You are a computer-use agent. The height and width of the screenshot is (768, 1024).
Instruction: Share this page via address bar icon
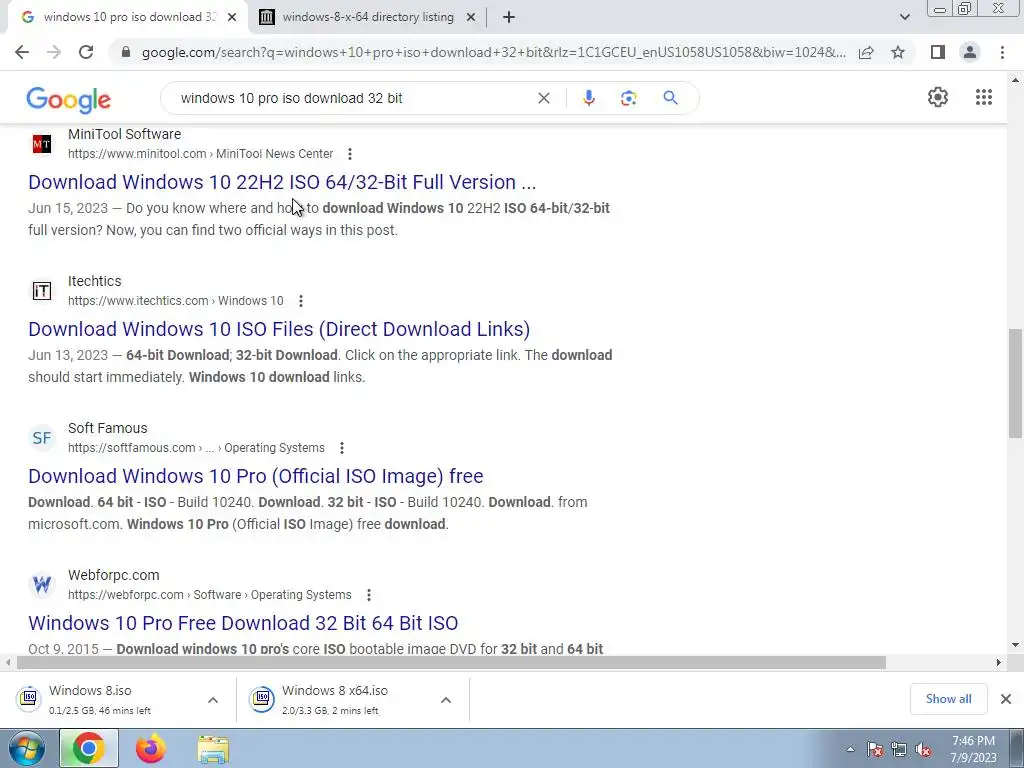tap(866, 52)
